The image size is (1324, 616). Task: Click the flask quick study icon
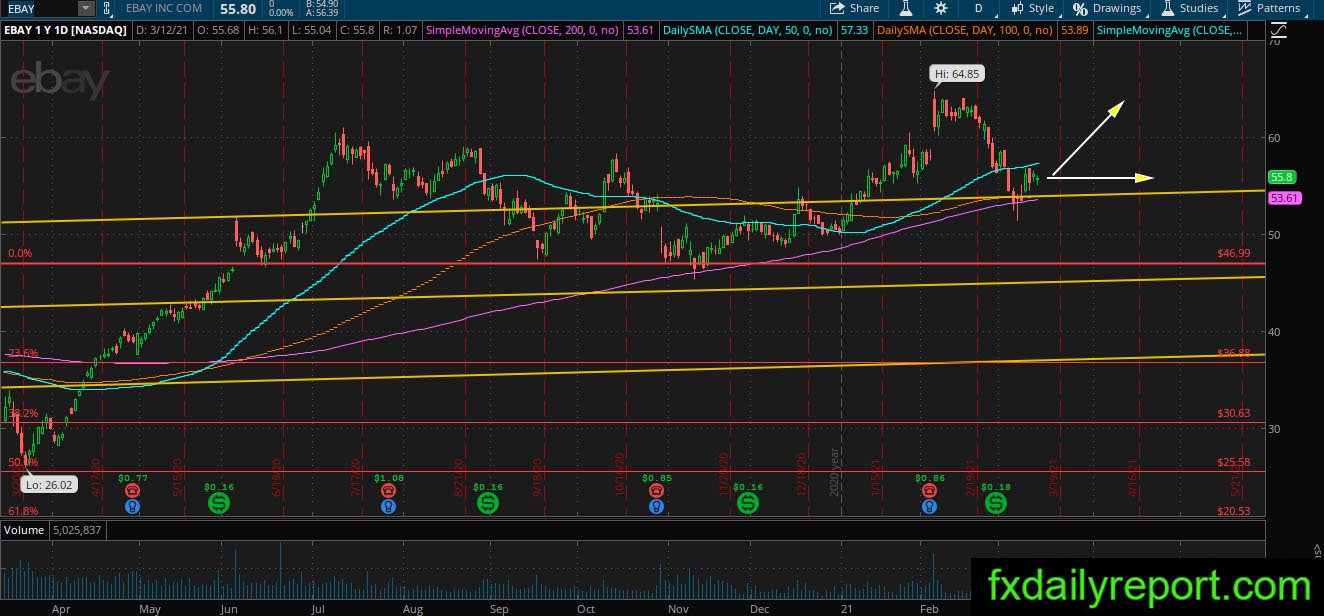point(906,8)
